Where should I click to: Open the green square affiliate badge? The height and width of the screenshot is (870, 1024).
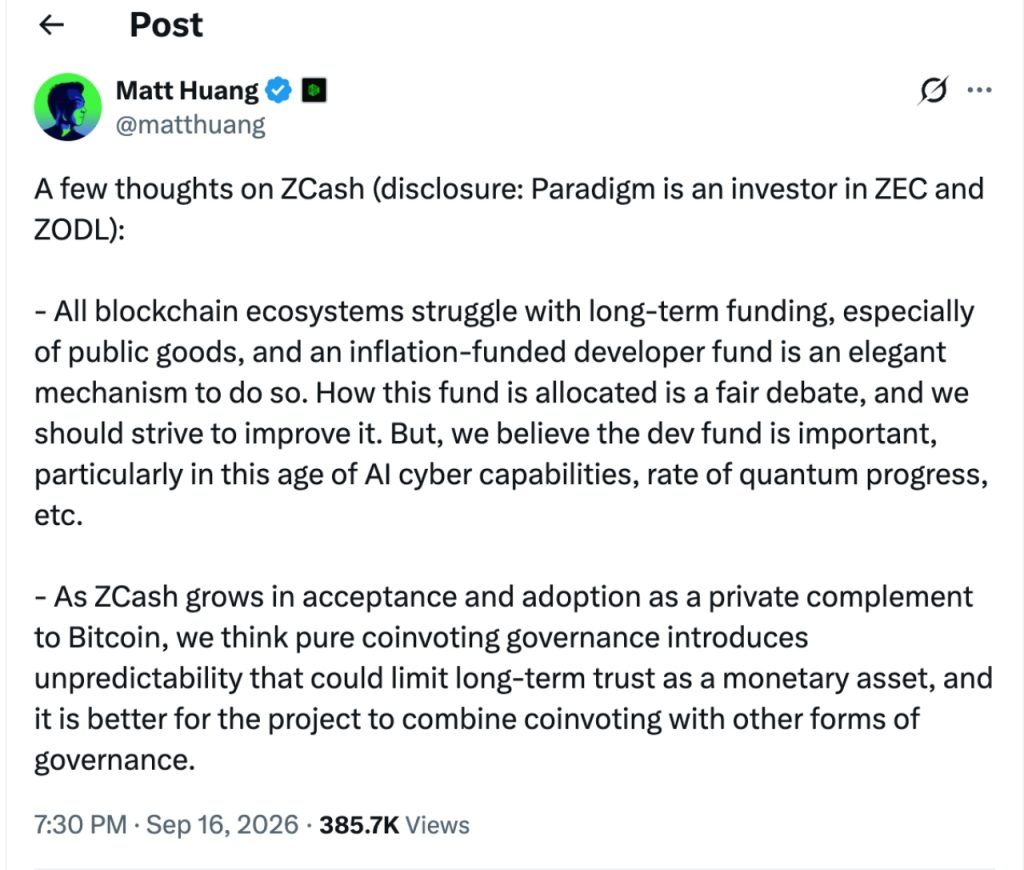pos(313,90)
